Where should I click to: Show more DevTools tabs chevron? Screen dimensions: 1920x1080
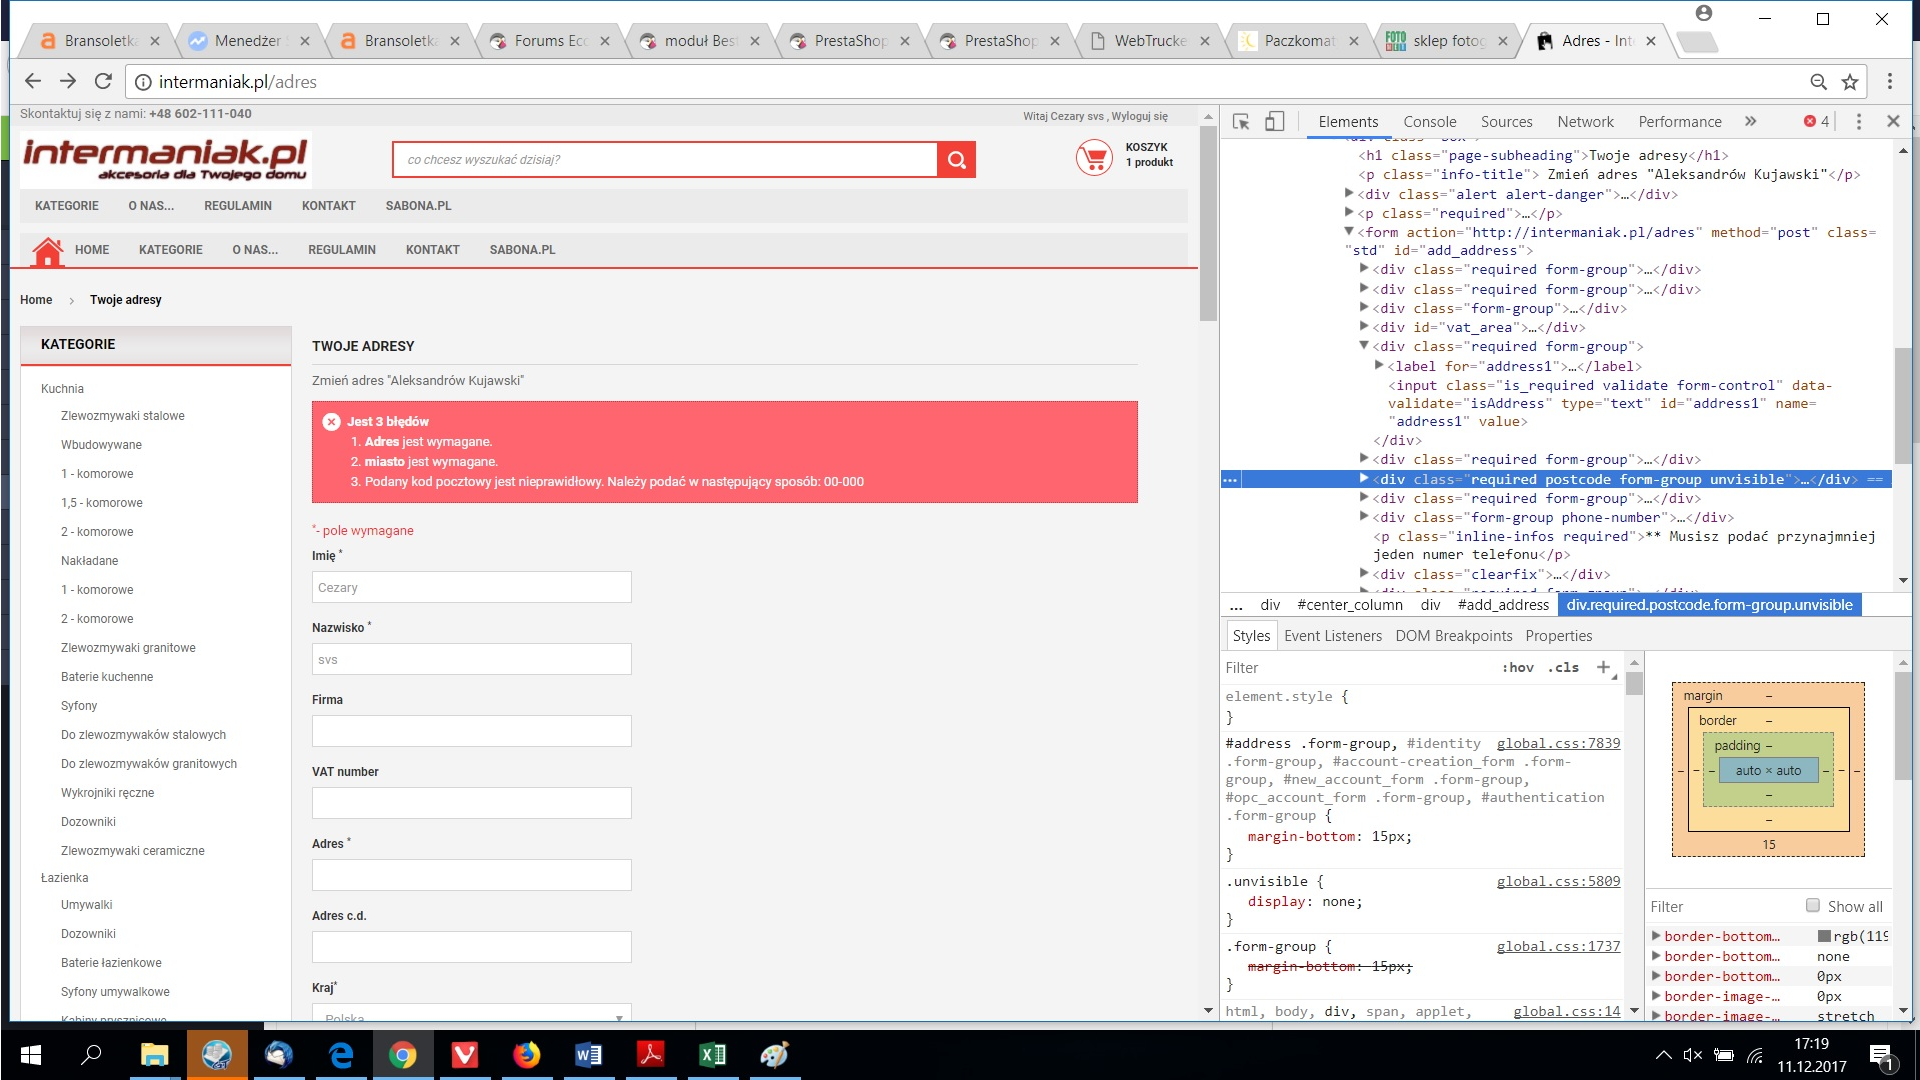(1751, 121)
